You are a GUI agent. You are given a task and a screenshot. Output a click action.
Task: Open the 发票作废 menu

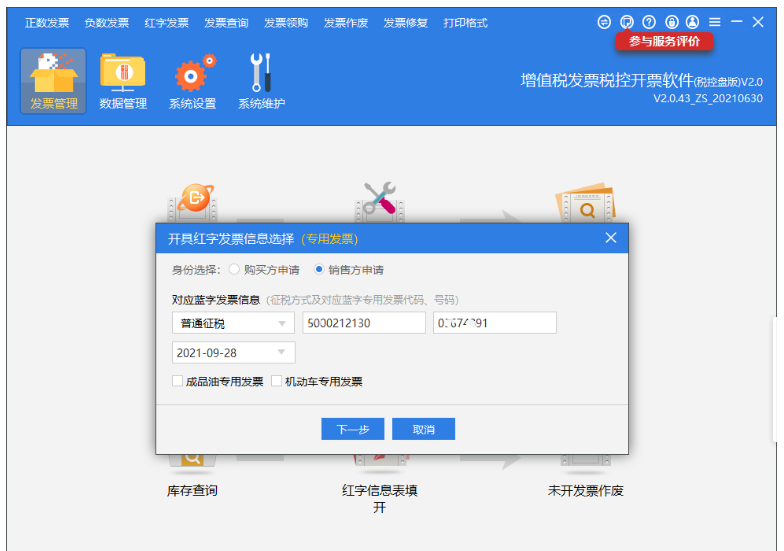pos(346,23)
